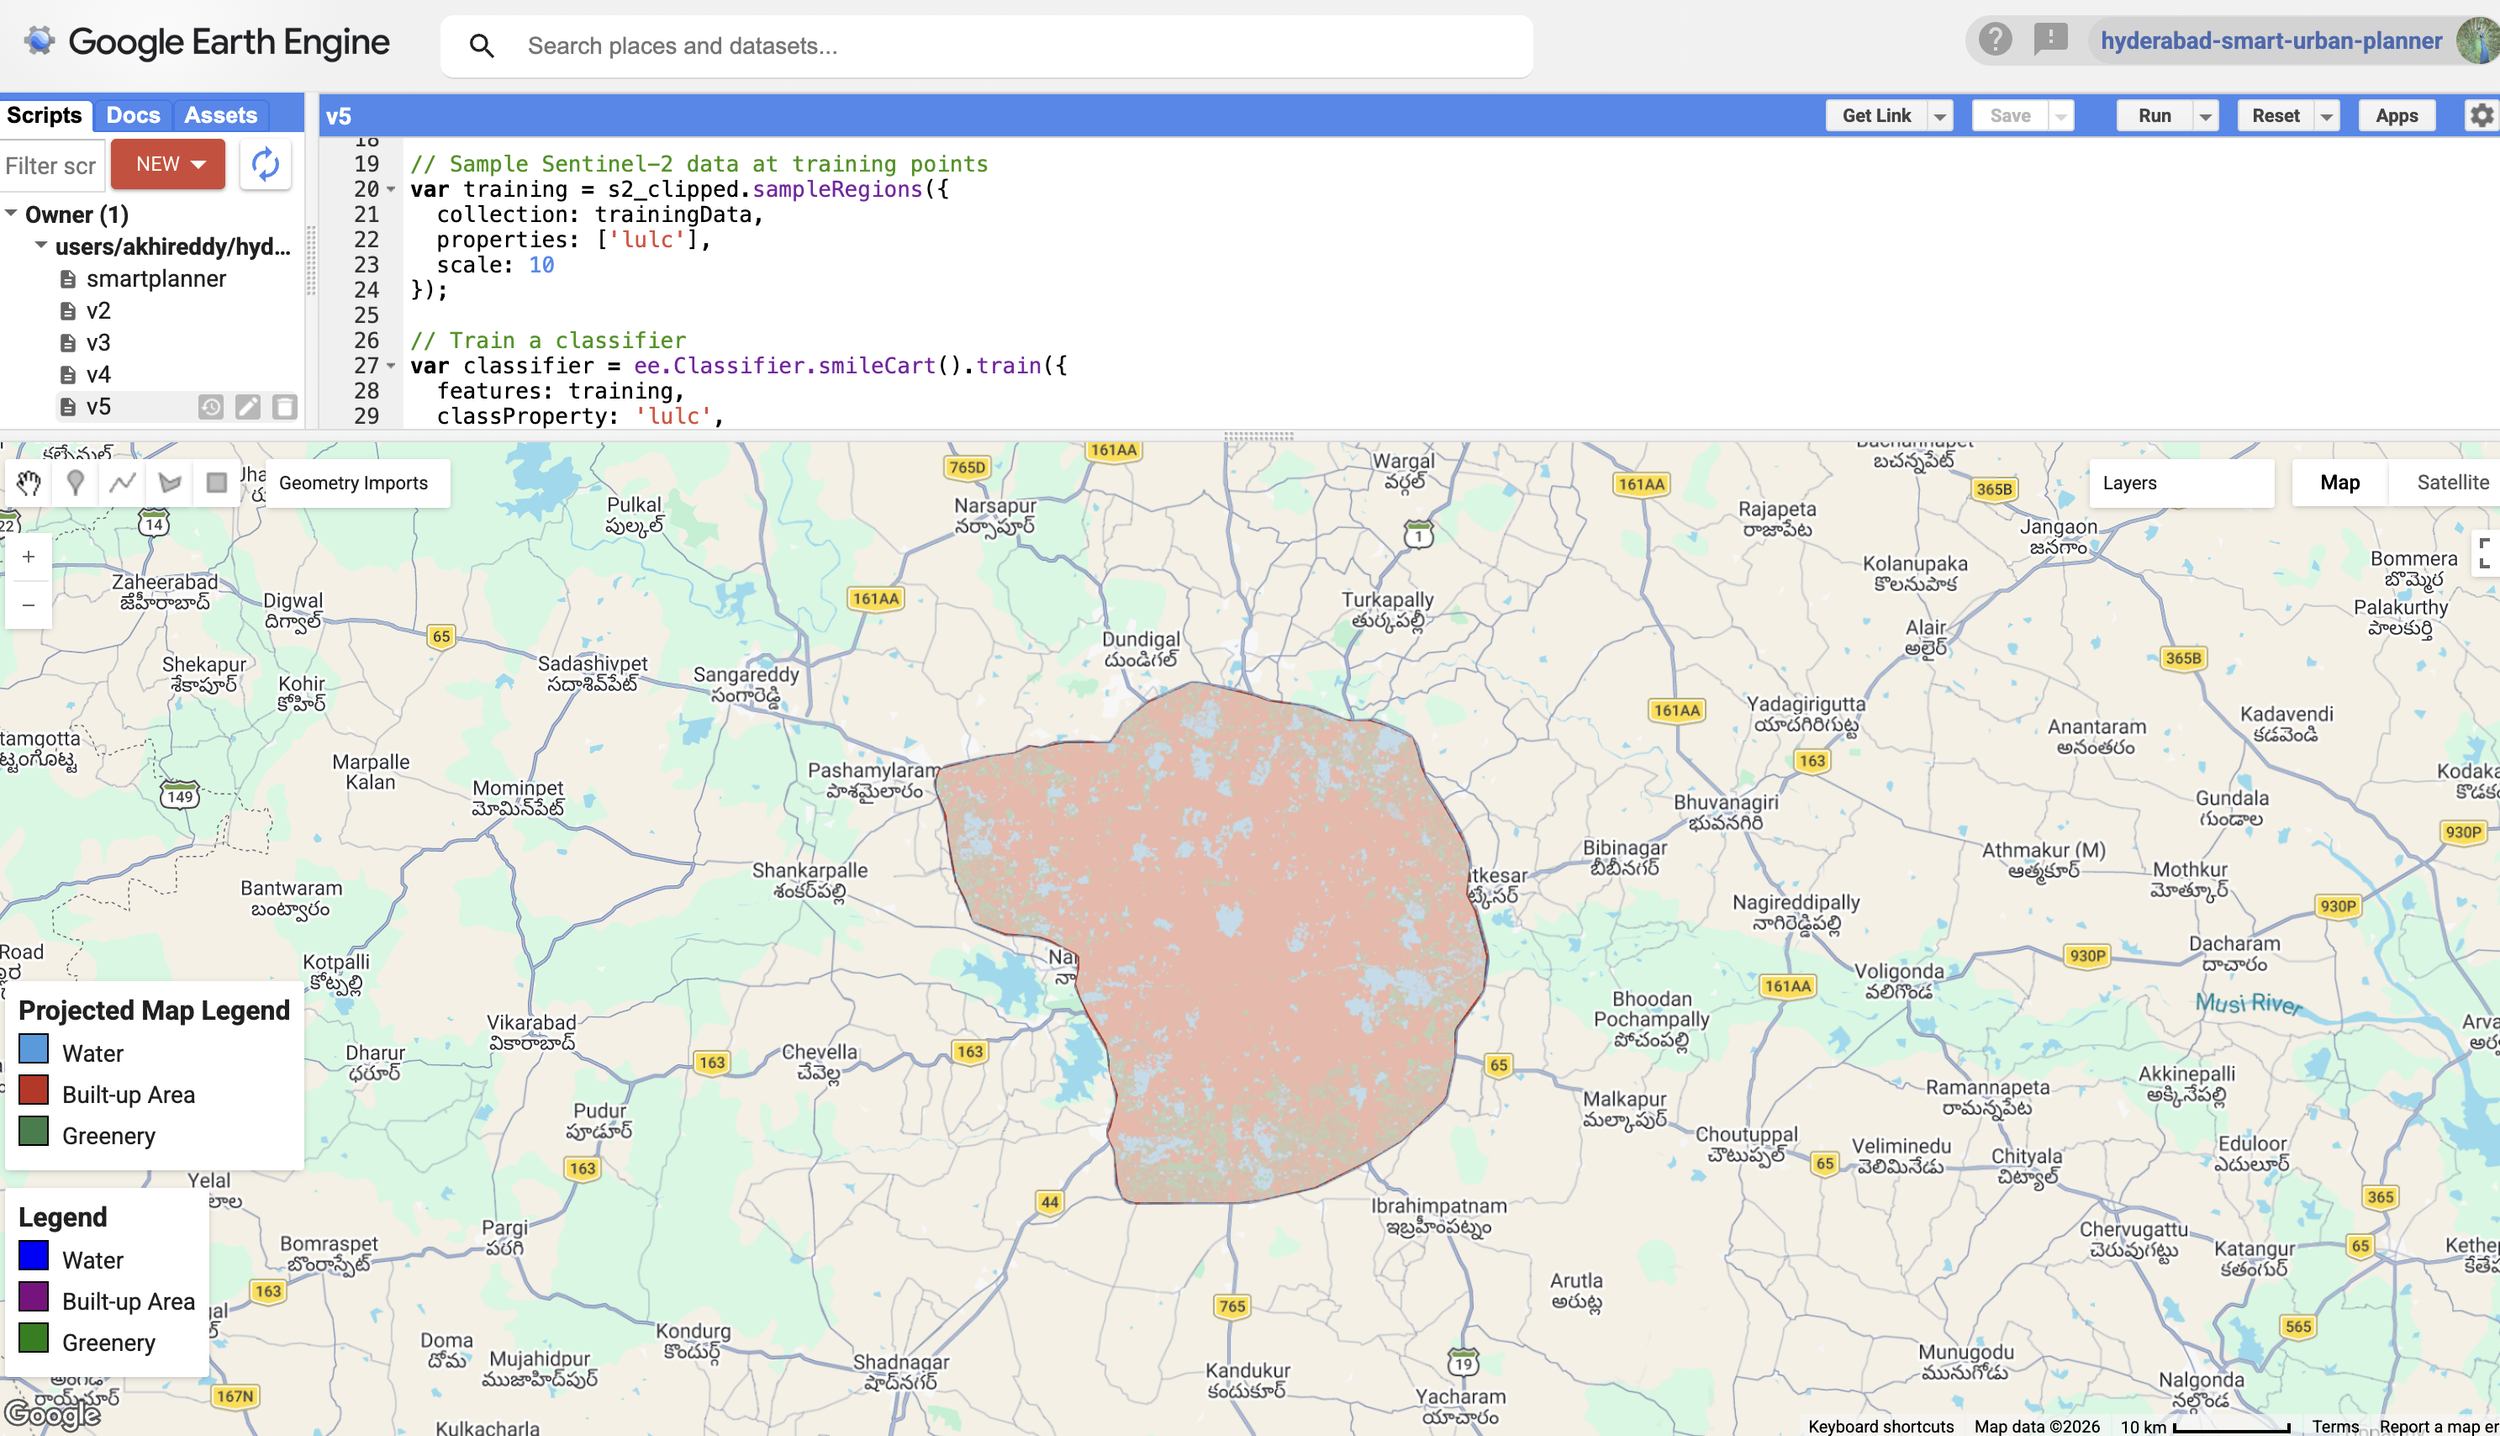The height and width of the screenshot is (1436, 2500).
Task: Switch base layer to Map view
Action: tap(2339, 483)
